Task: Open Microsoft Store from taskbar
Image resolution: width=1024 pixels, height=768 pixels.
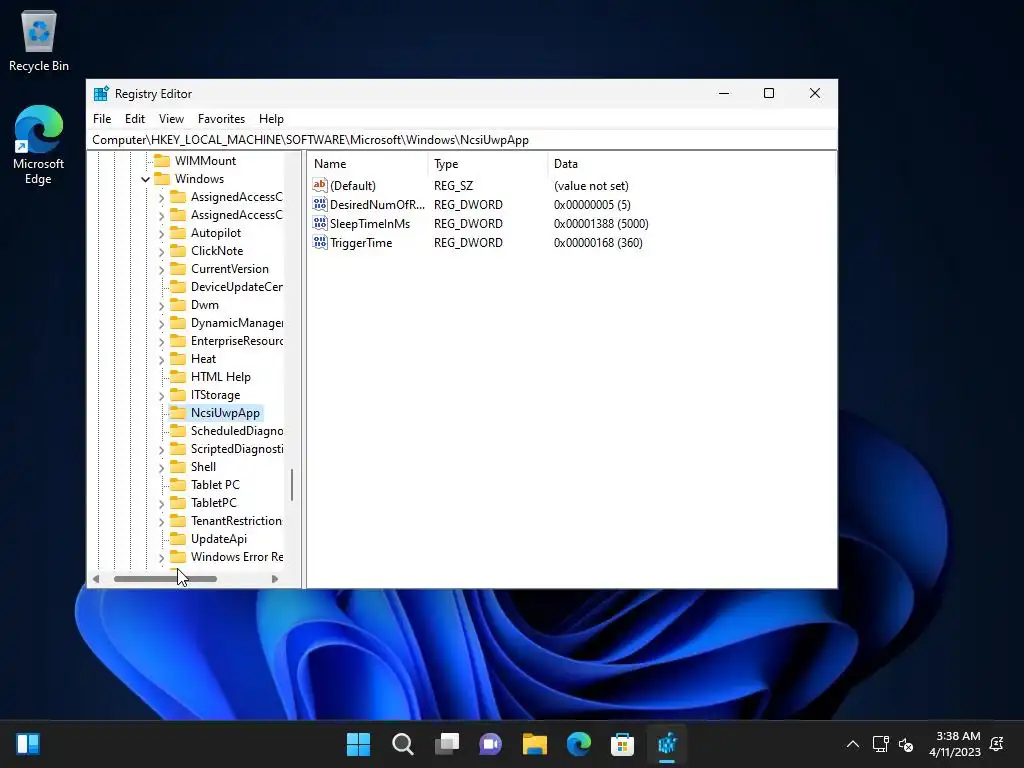Action: (622, 744)
